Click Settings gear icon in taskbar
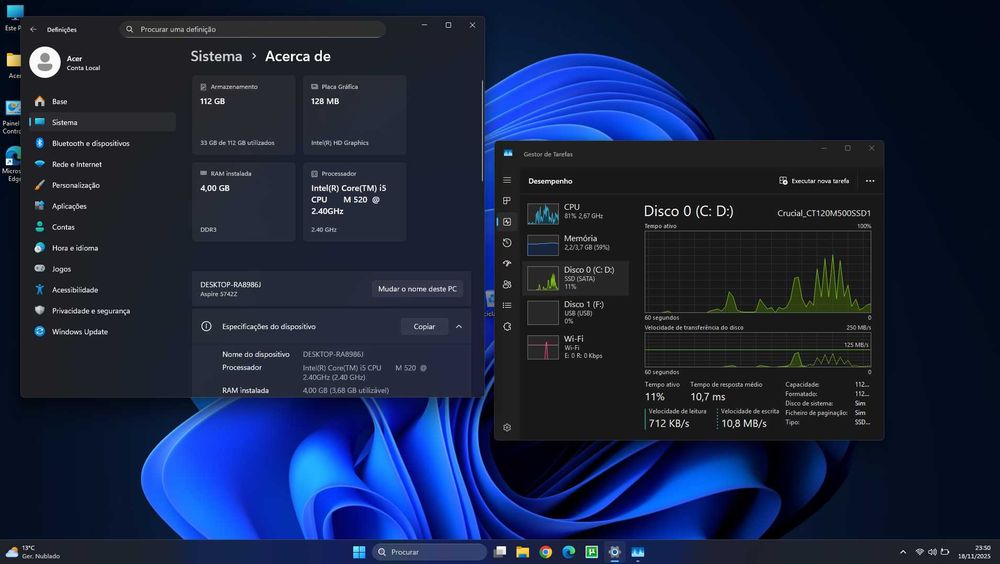 click(x=615, y=552)
